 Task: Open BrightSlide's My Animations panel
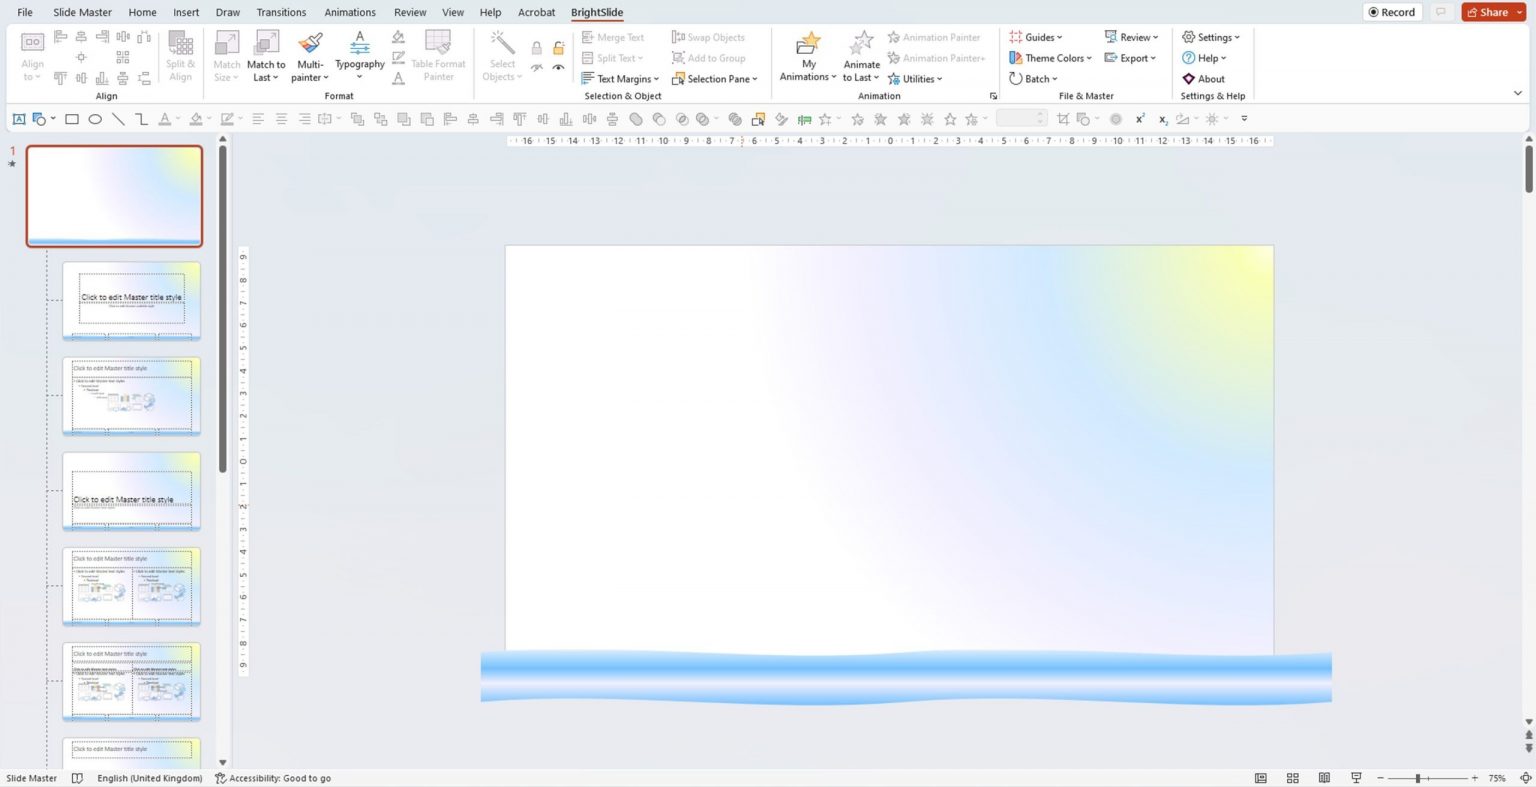point(807,57)
